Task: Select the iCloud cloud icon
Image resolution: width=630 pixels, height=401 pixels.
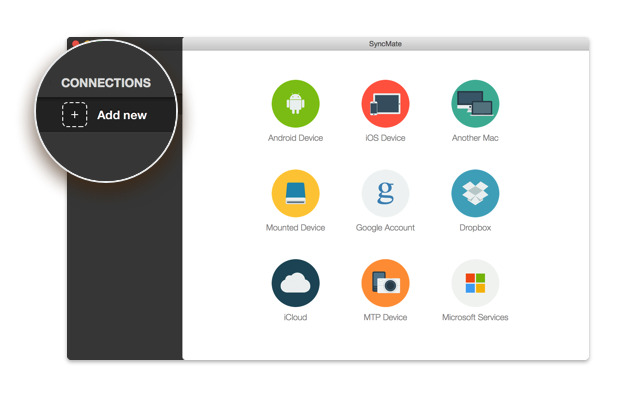Action: tap(295, 283)
